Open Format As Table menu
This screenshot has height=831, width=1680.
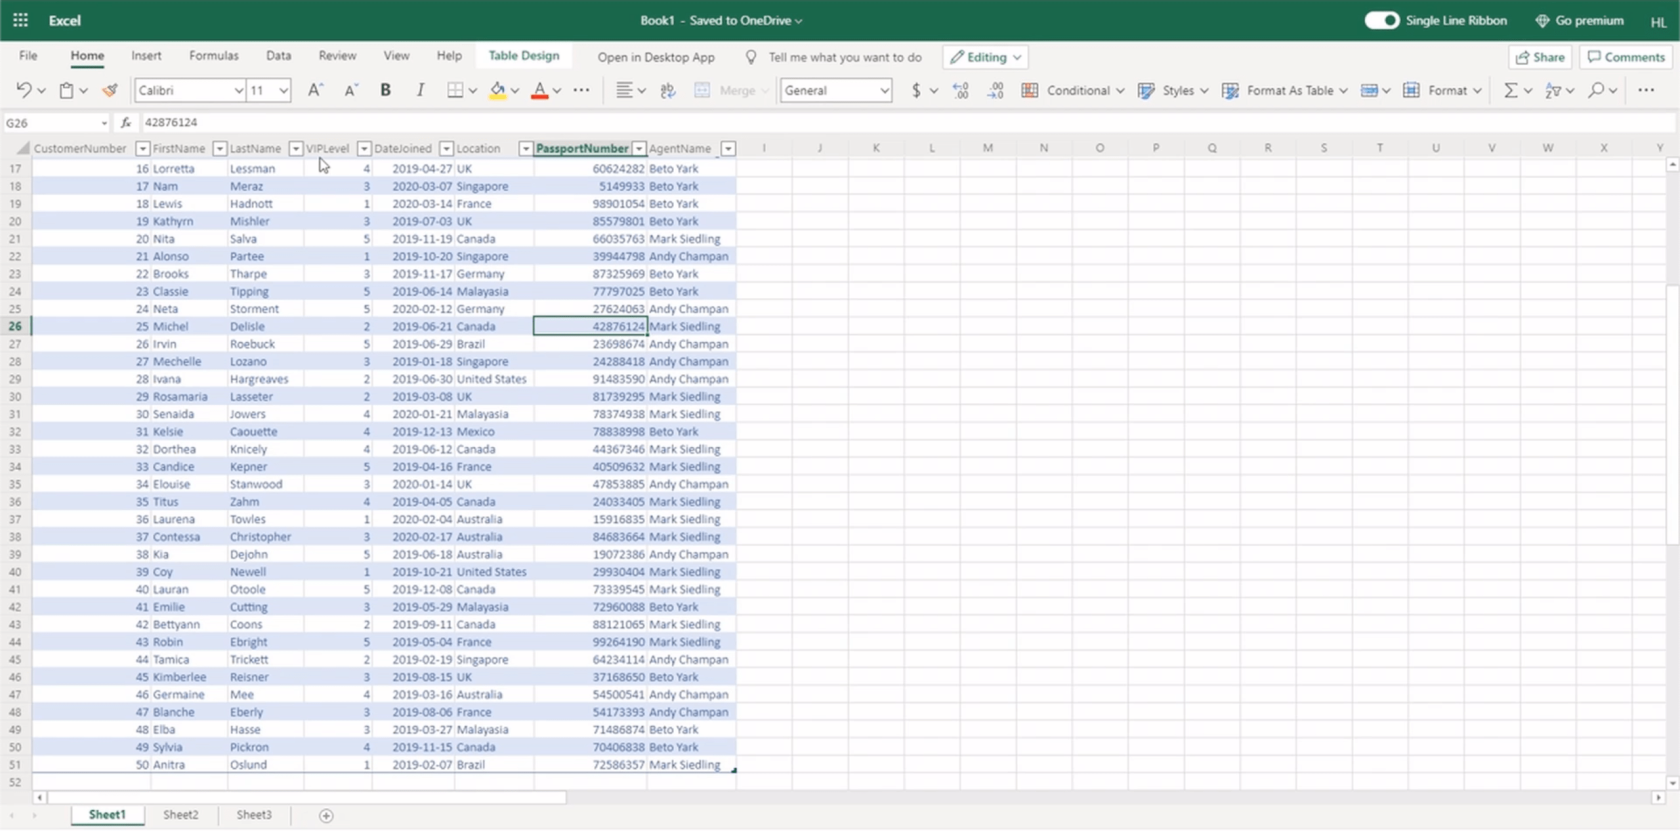(x=1285, y=90)
